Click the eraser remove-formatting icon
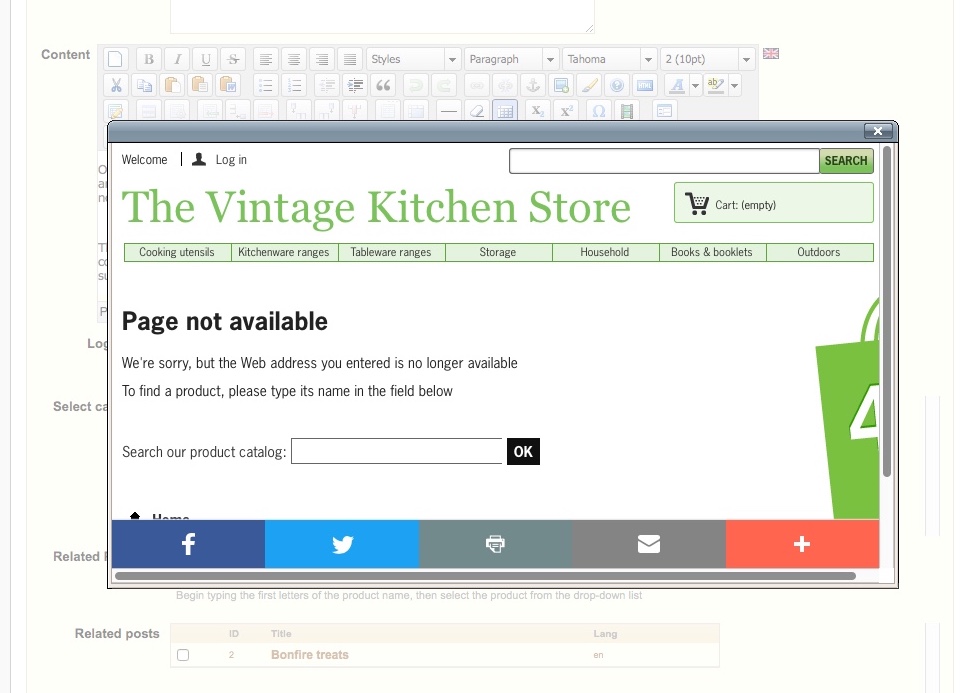The height and width of the screenshot is (693, 968). click(x=477, y=111)
